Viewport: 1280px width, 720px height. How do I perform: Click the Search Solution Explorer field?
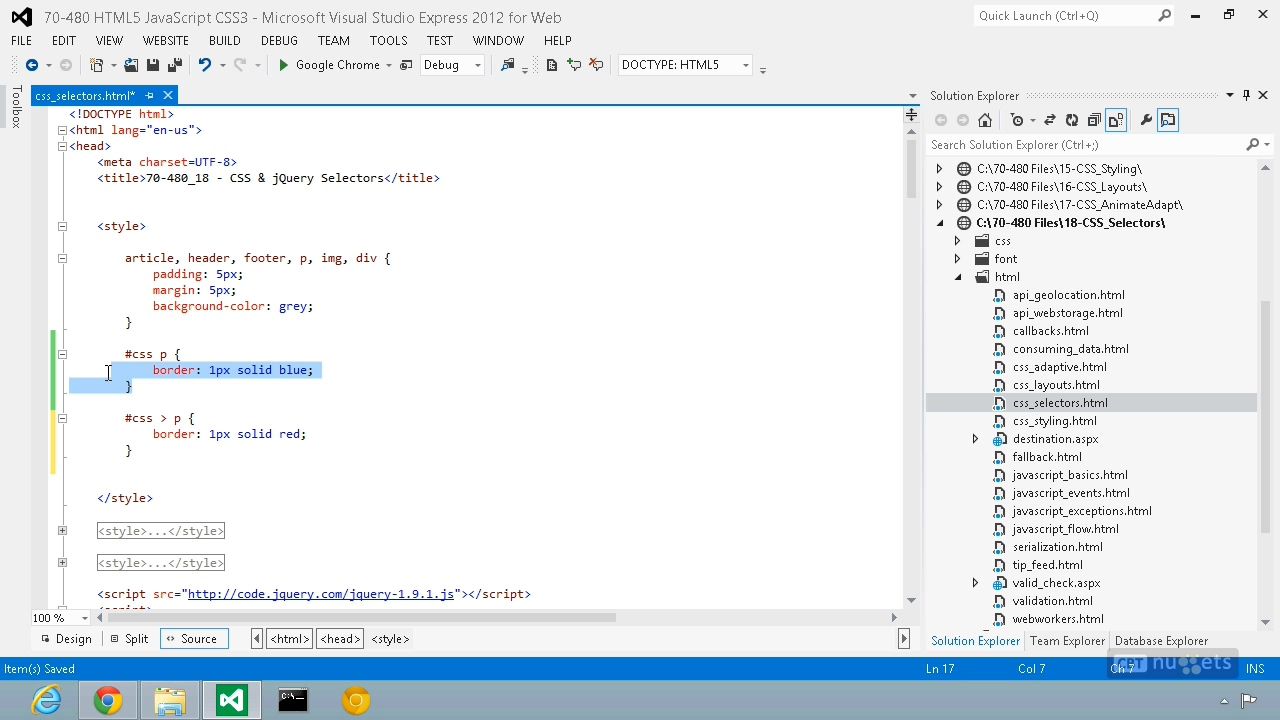coord(1088,145)
